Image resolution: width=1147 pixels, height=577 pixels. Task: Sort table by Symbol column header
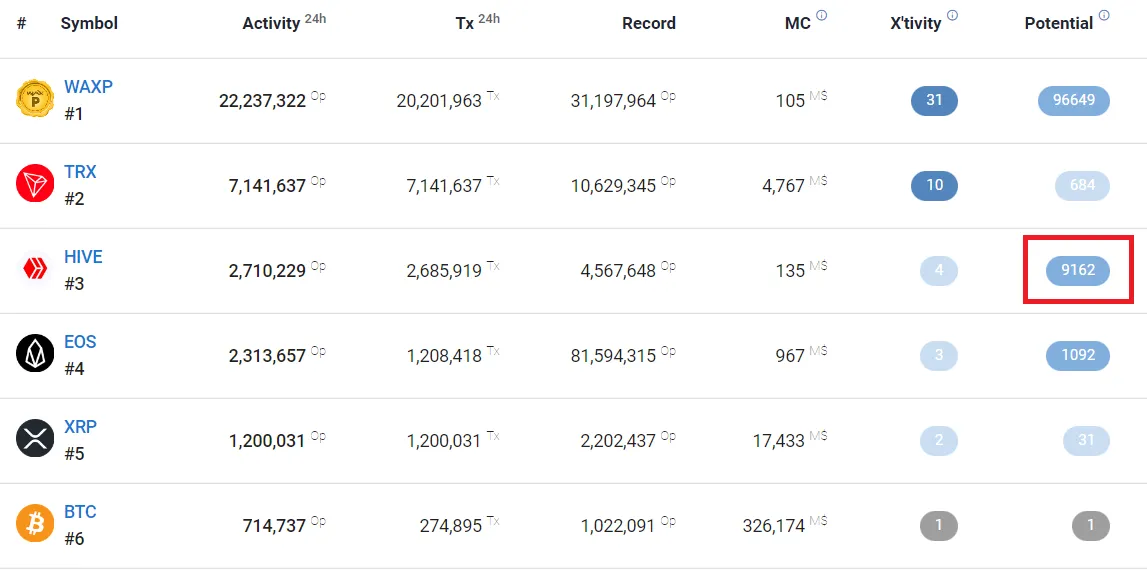coord(89,23)
